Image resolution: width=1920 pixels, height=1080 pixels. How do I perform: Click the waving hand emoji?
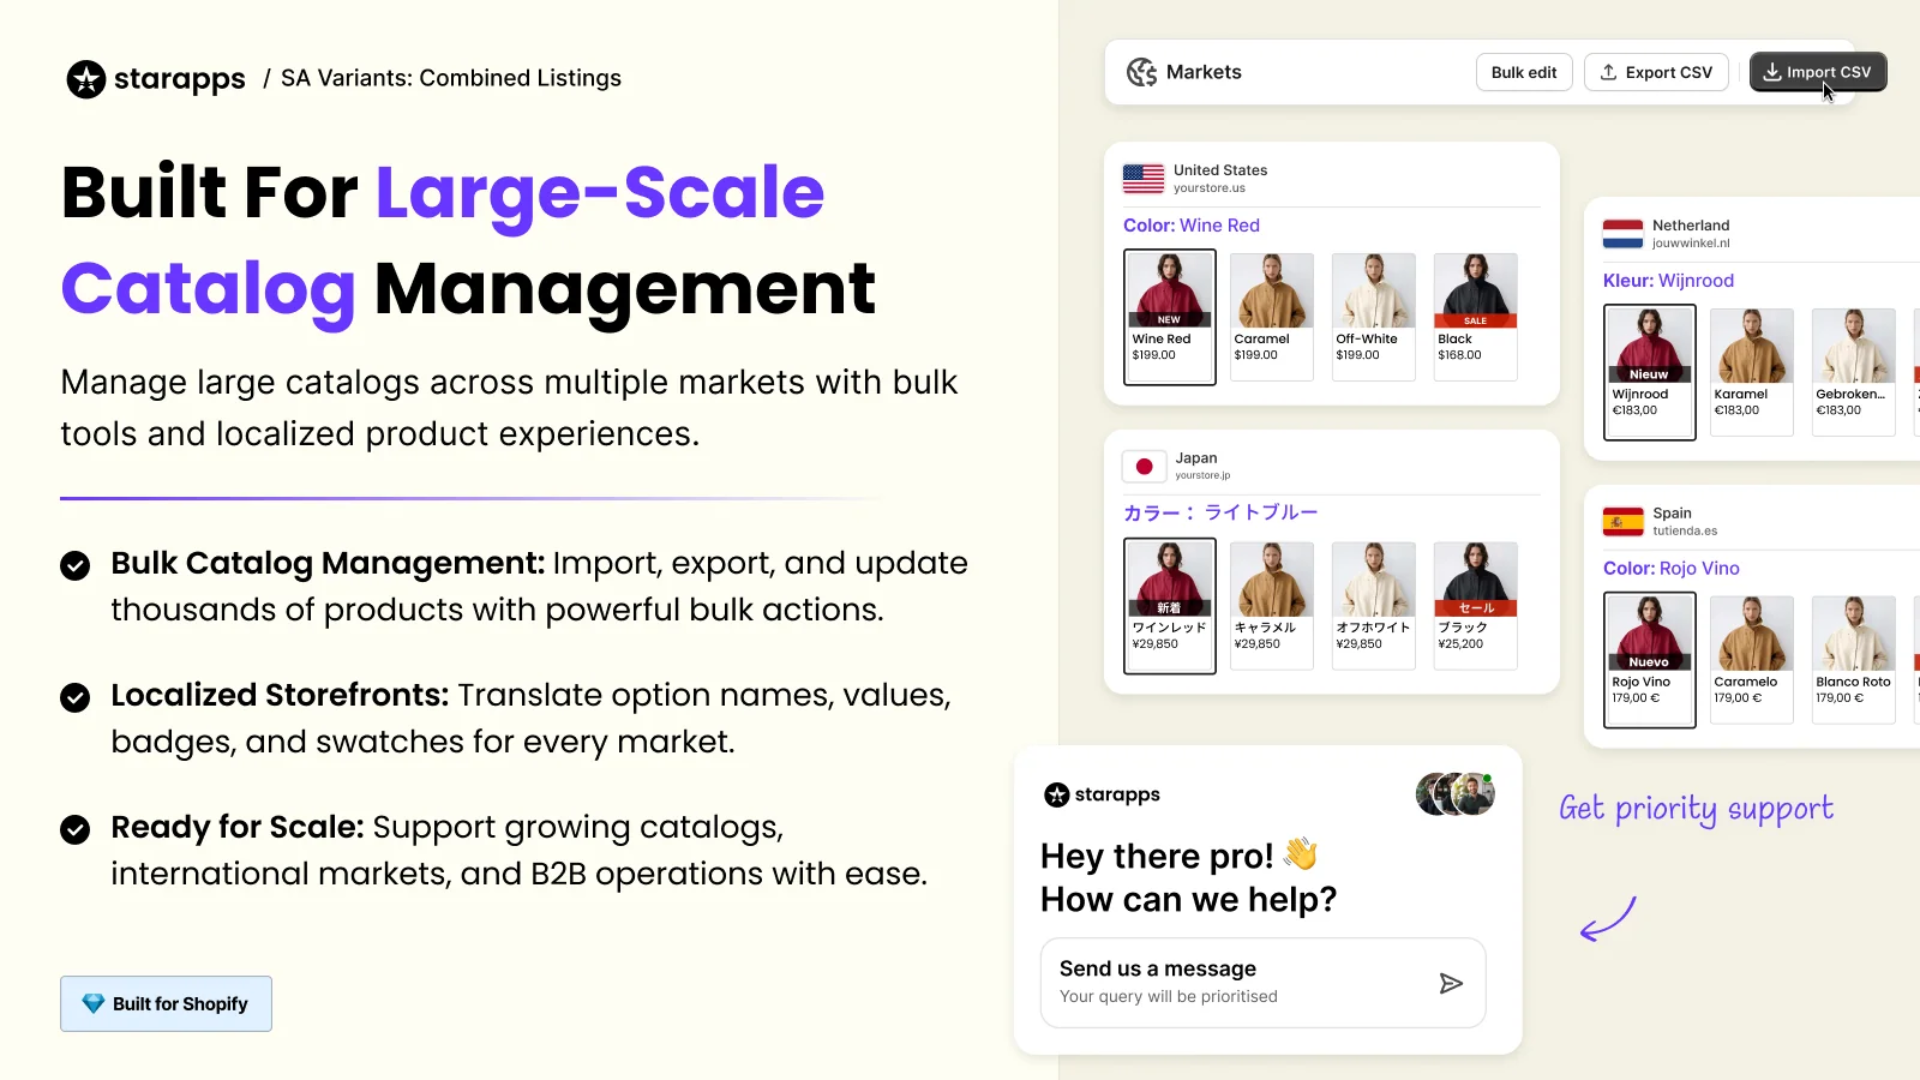[1301, 853]
